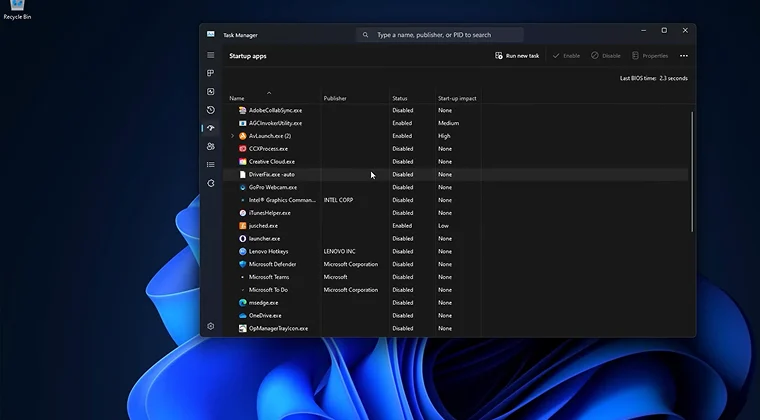Click the msedge.exe Edge icon
This screenshot has height=420, width=760.
coord(242,303)
